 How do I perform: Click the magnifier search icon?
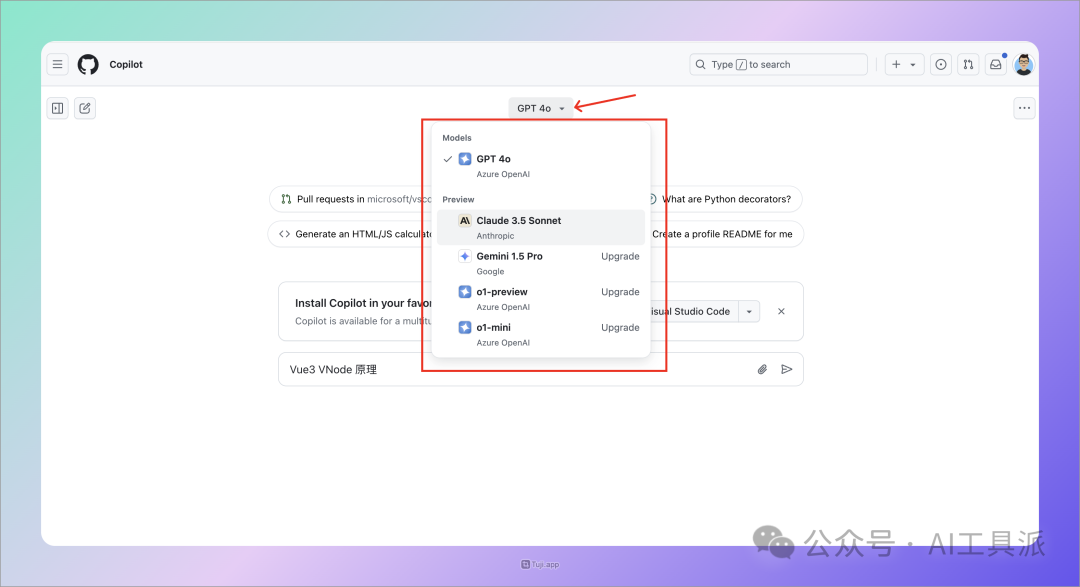tap(700, 64)
